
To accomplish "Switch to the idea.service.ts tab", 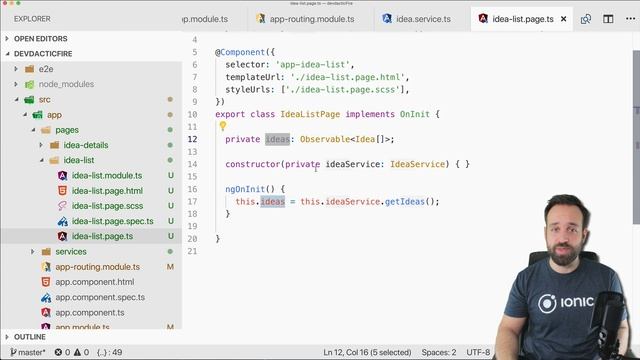I will (x=422, y=19).
